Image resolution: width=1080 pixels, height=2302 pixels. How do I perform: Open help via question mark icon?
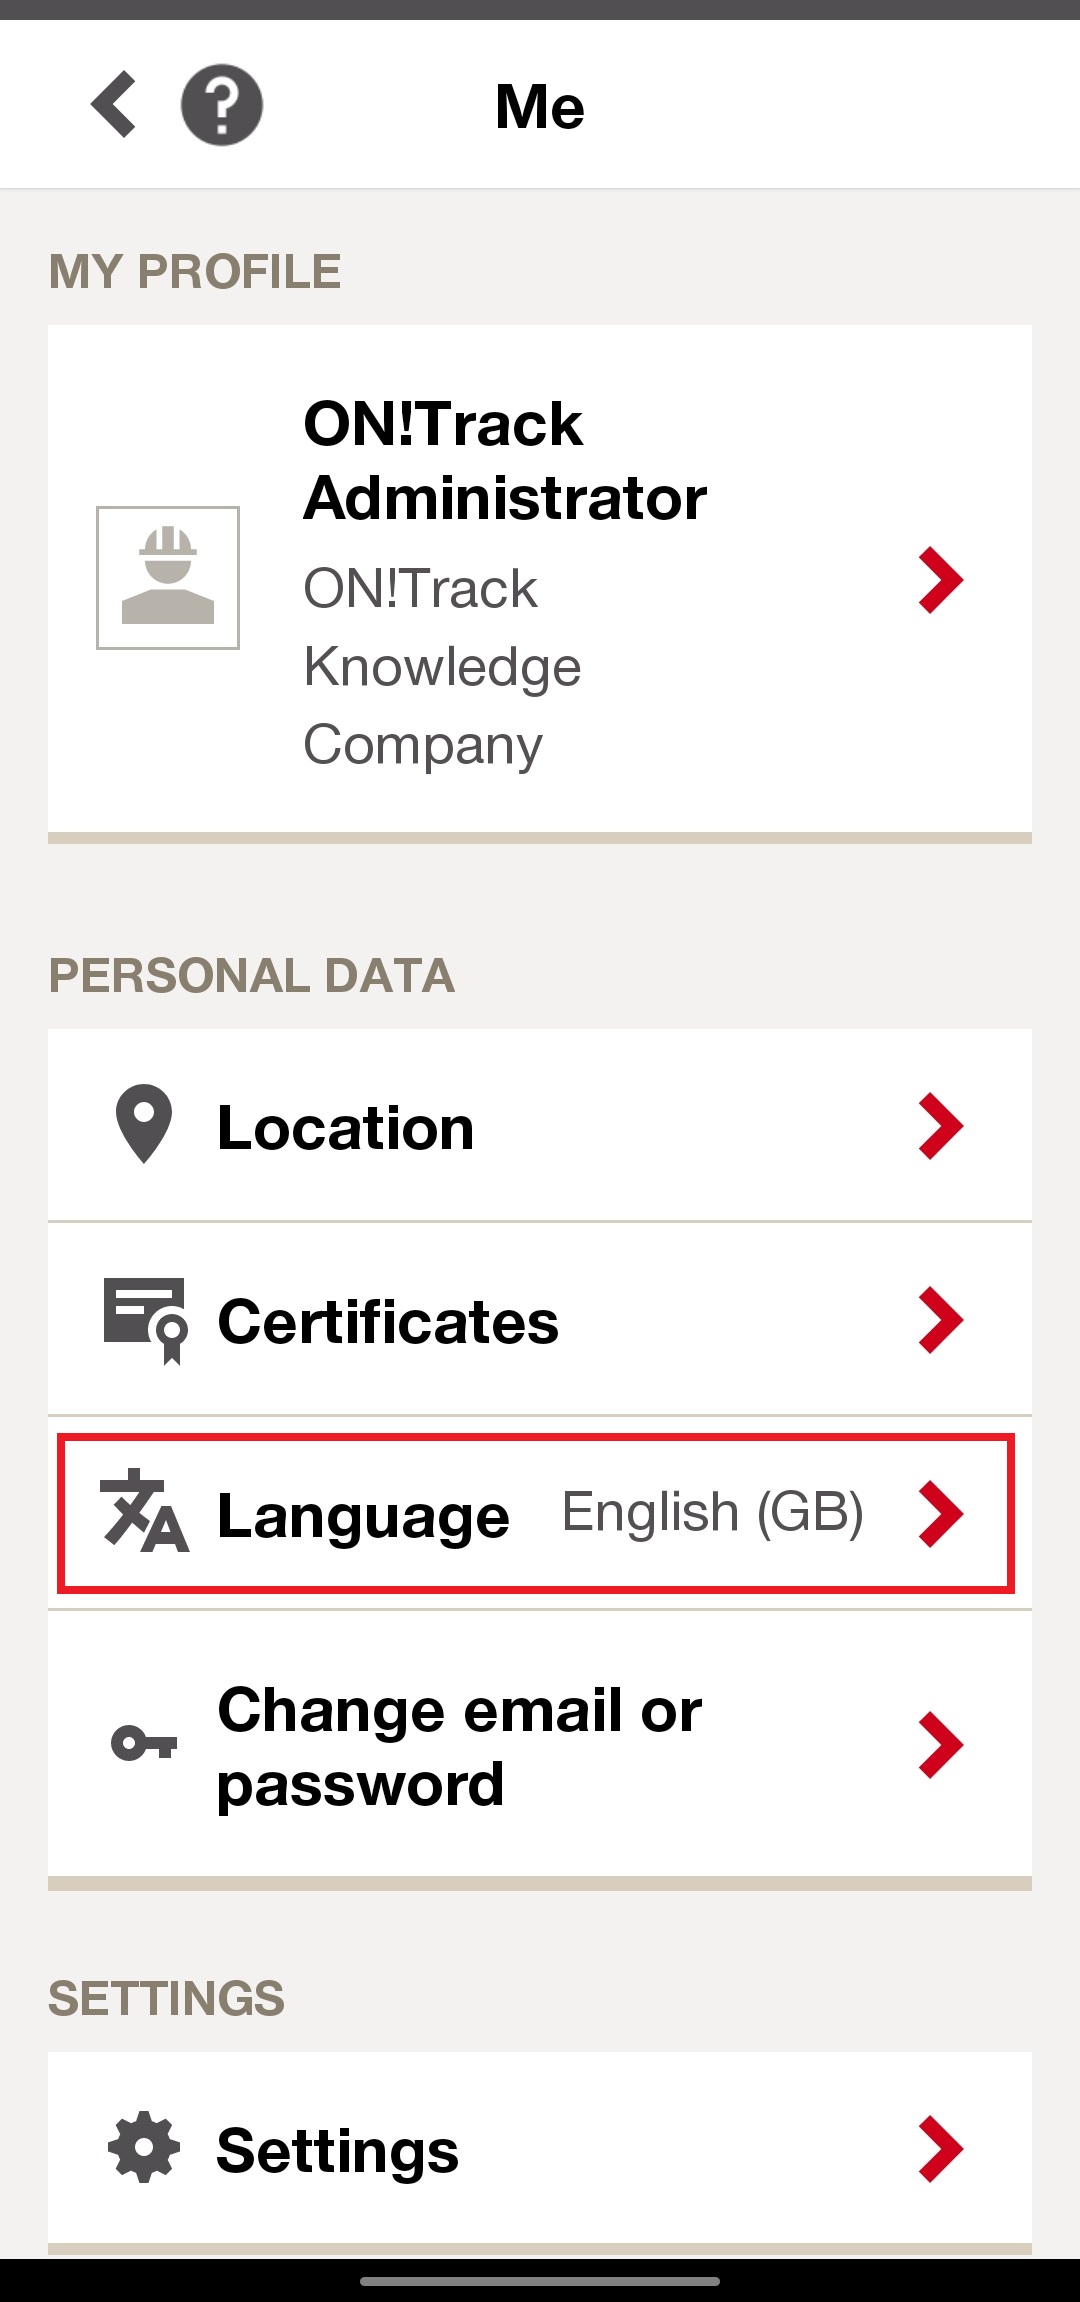222,105
